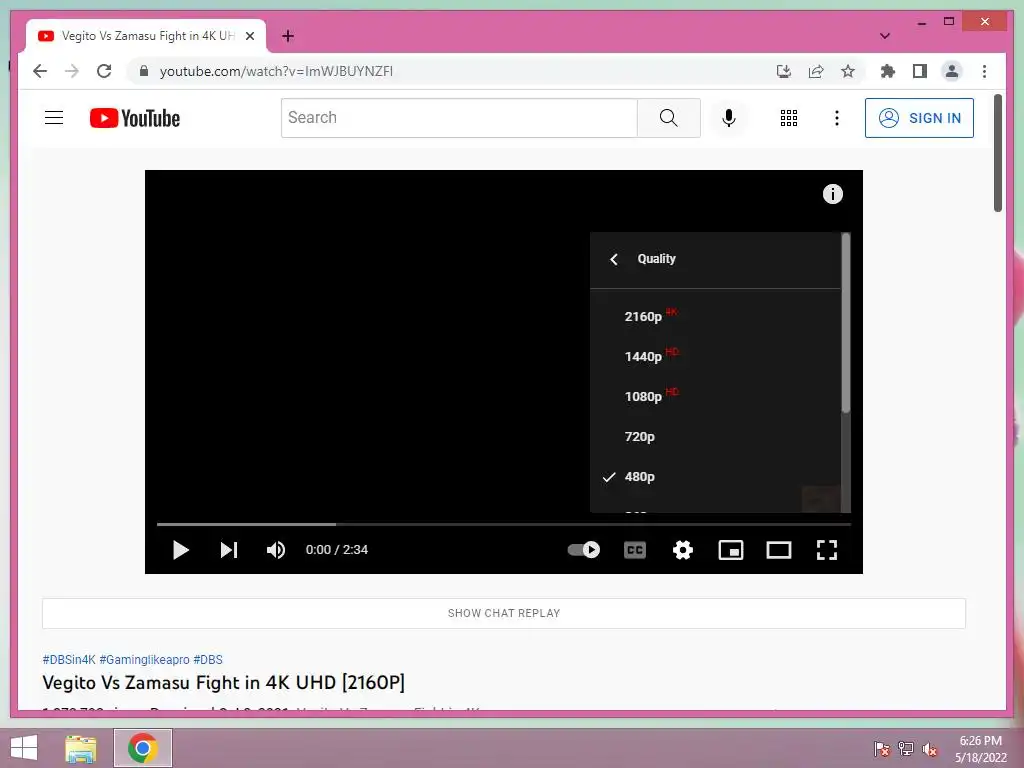Click the video title text
This screenshot has height=768, width=1024.
pos(223,682)
